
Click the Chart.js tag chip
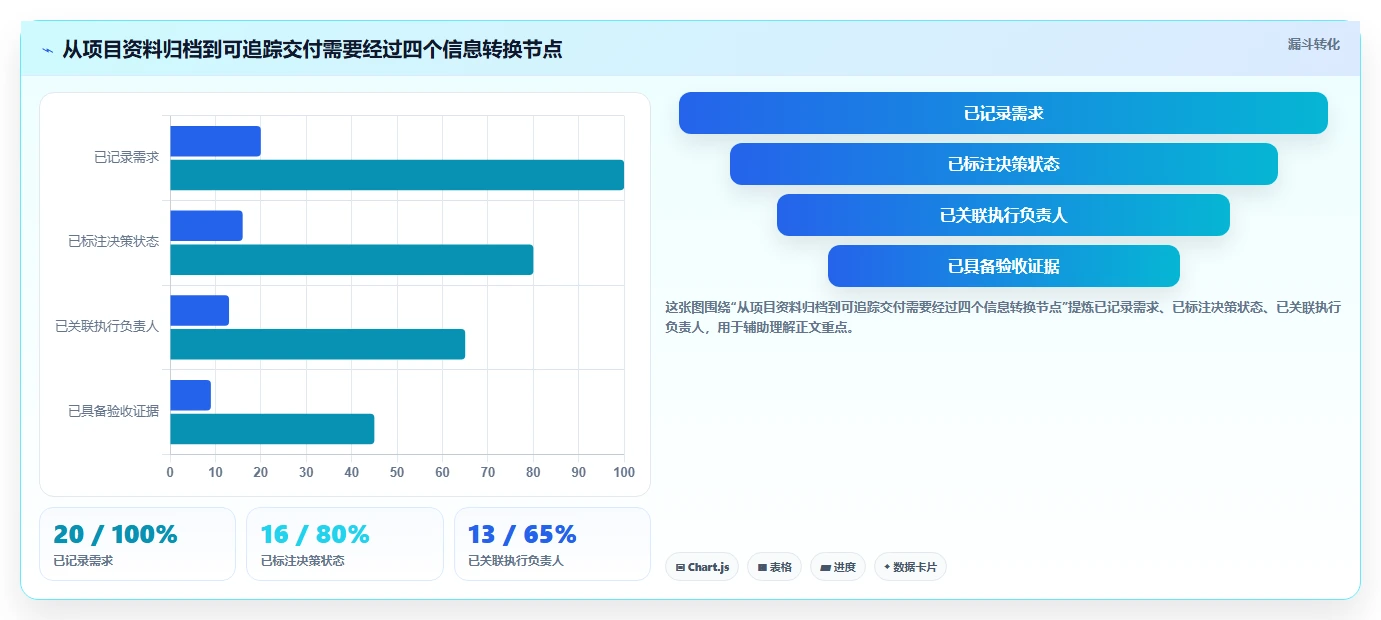coord(702,567)
